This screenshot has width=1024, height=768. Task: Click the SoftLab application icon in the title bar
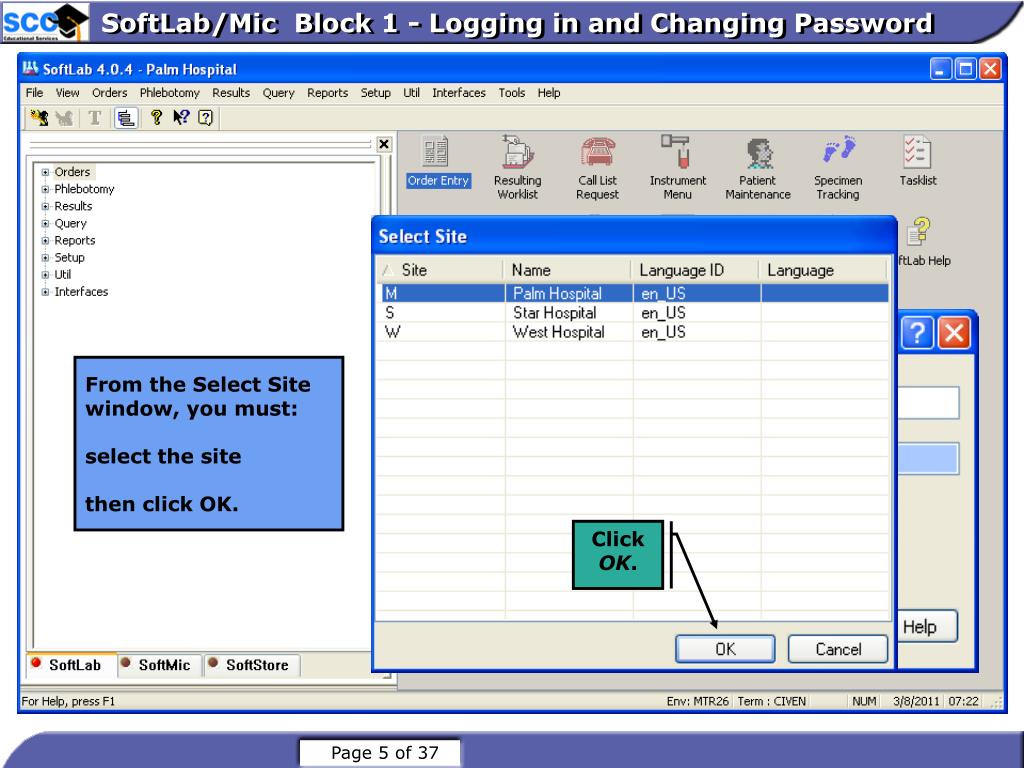pos(30,69)
